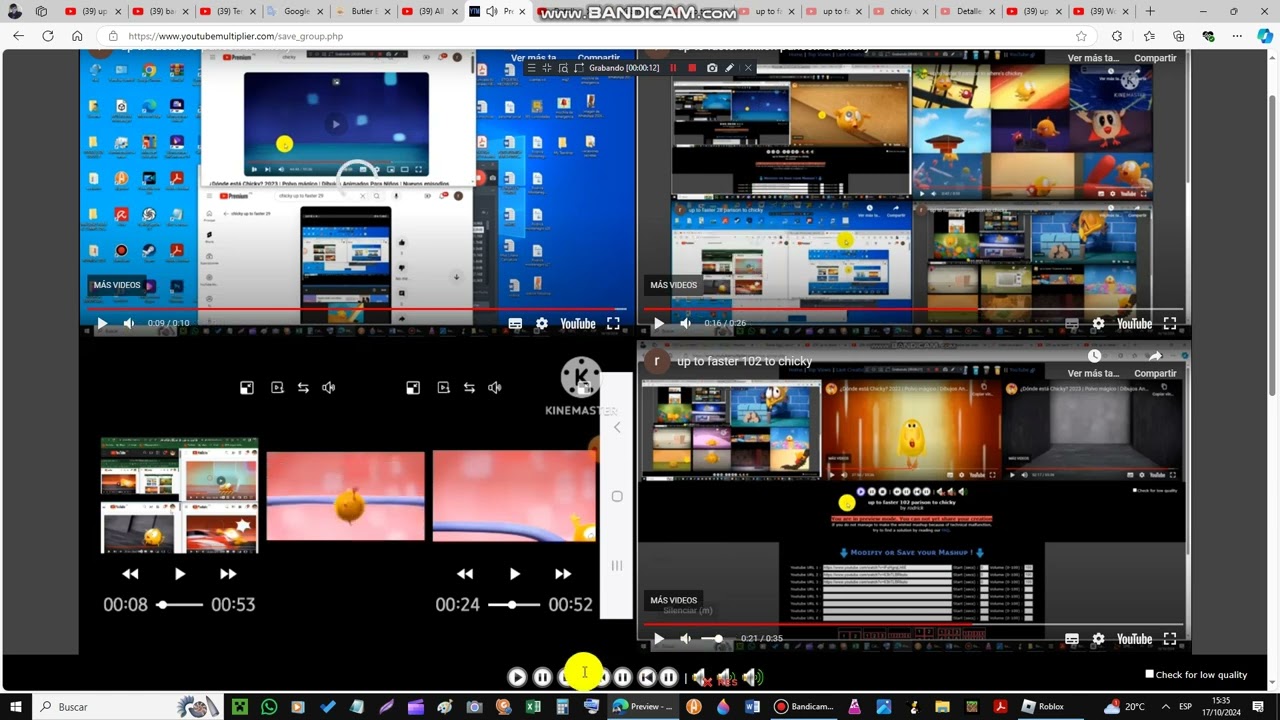Click MÁS VIDEOS on the top-left video

click(117, 285)
